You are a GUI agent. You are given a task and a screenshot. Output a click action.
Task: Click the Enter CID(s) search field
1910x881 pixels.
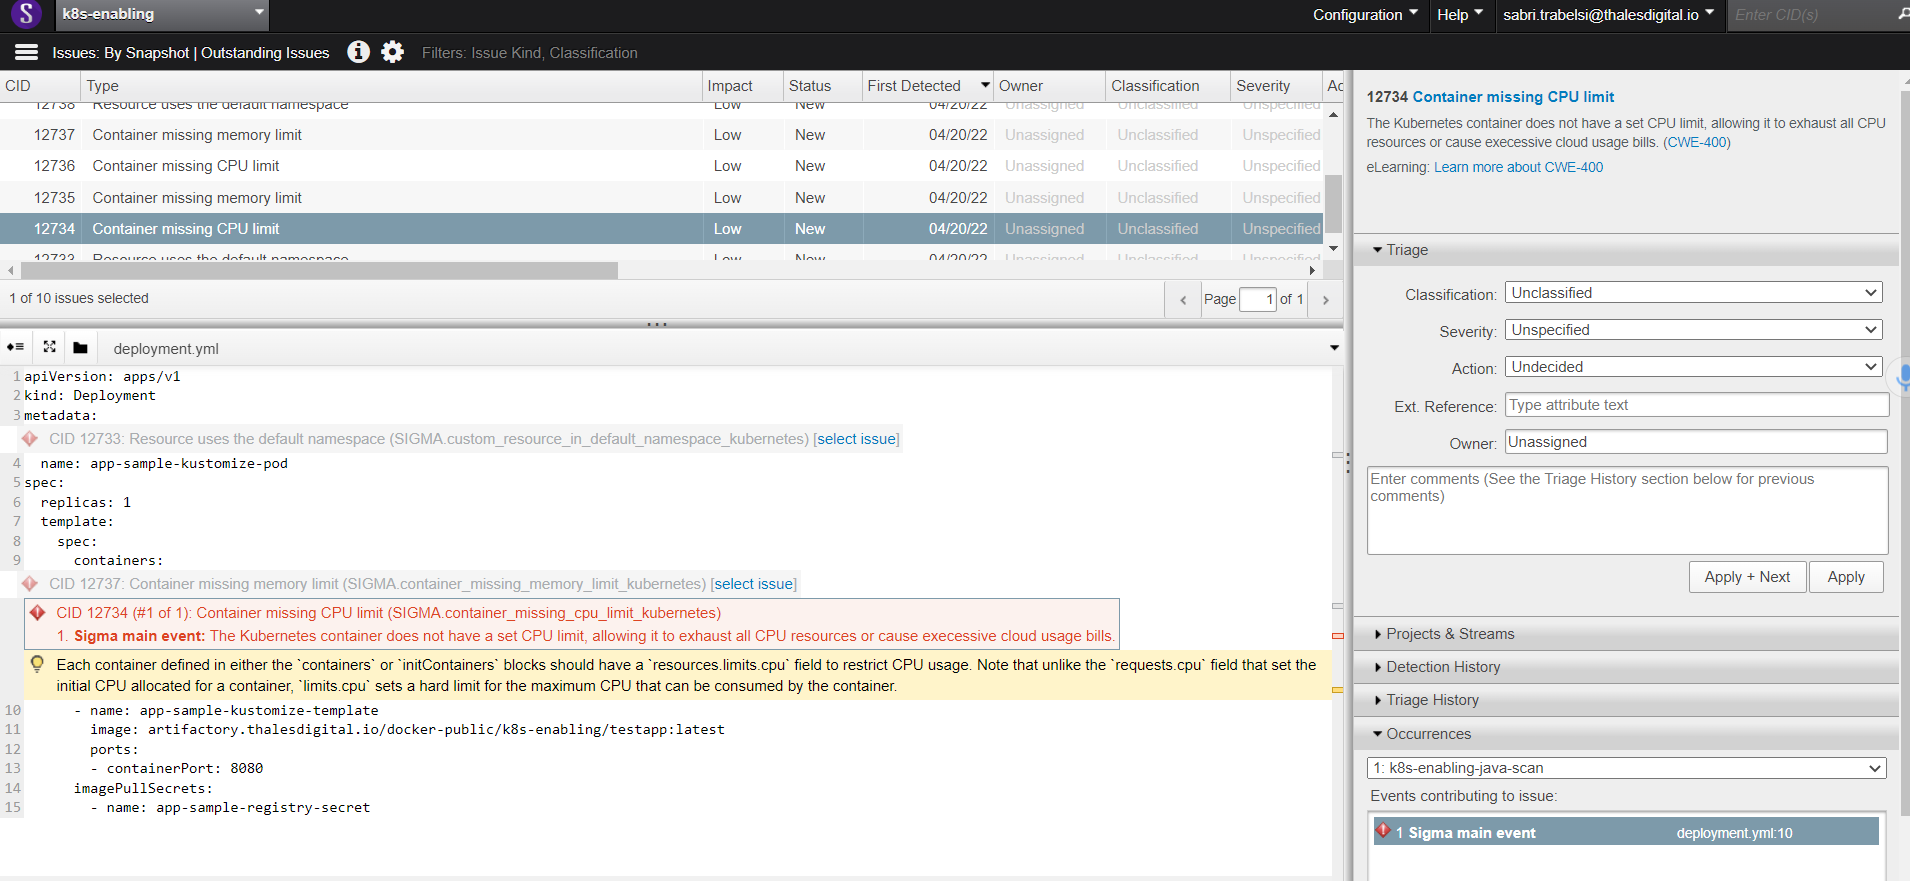click(x=1810, y=14)
